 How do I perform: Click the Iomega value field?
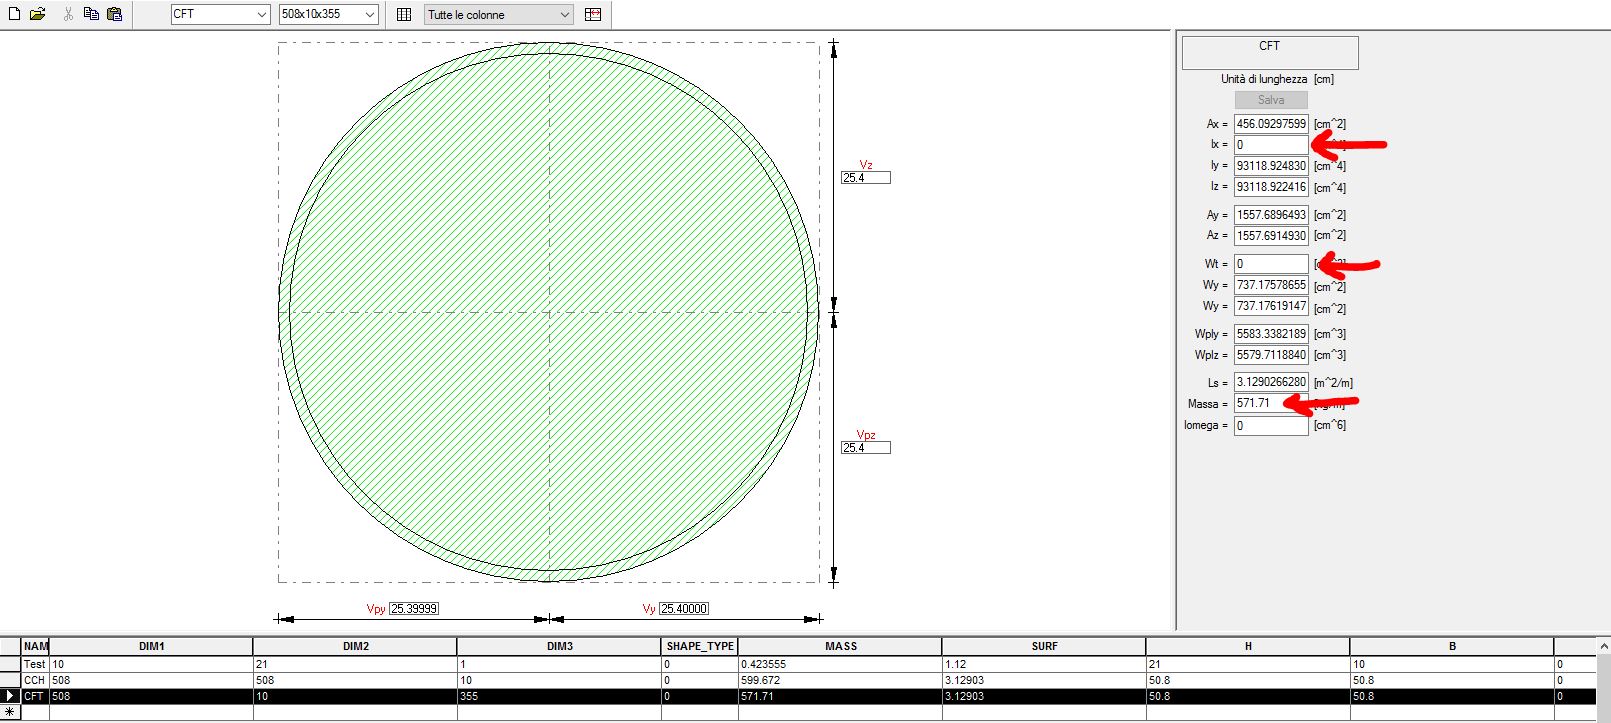[x=1271, y=425]
